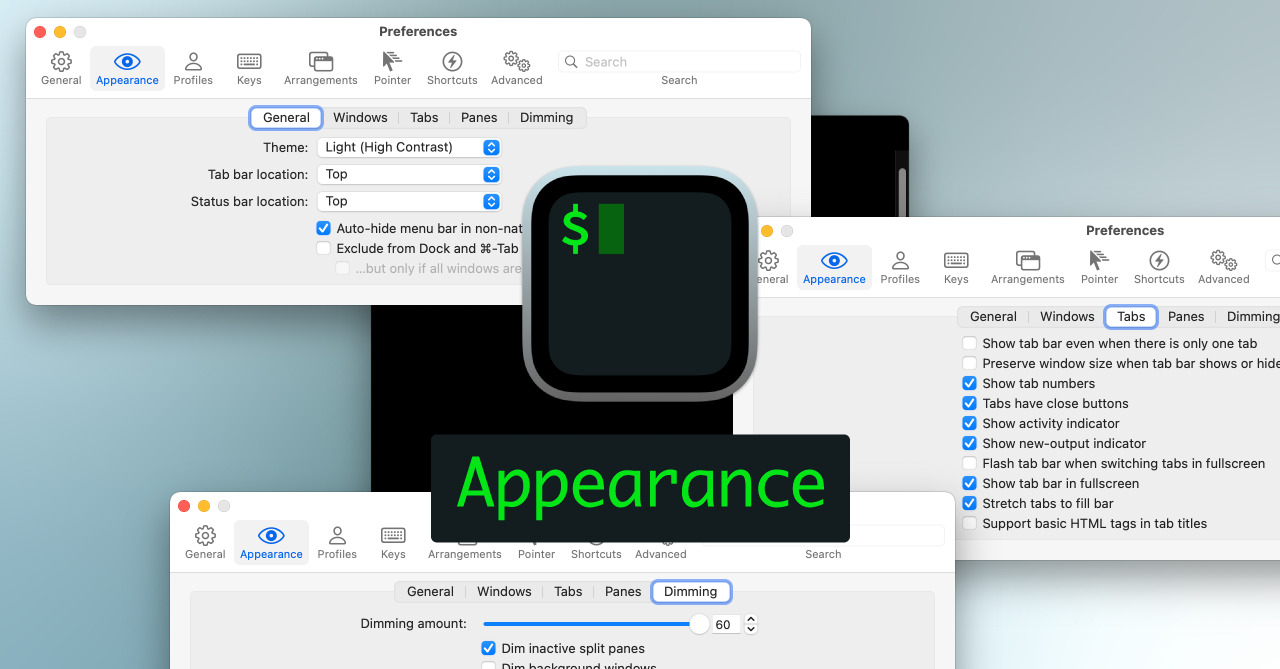Open the Theme dropdown
The height and width of the screenshot is (669, 1280).
click(409, 146)
